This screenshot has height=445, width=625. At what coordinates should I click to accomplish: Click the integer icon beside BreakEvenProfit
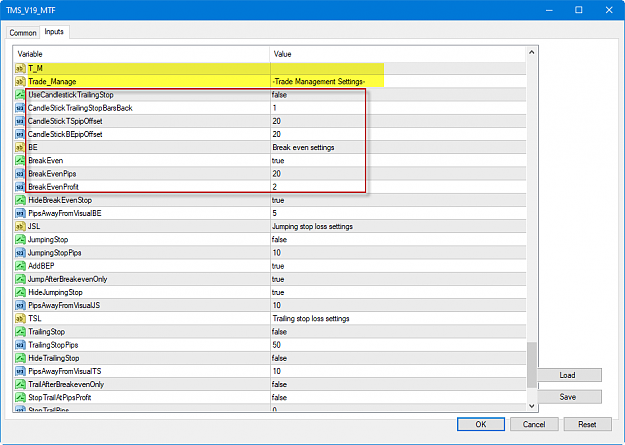20,187
